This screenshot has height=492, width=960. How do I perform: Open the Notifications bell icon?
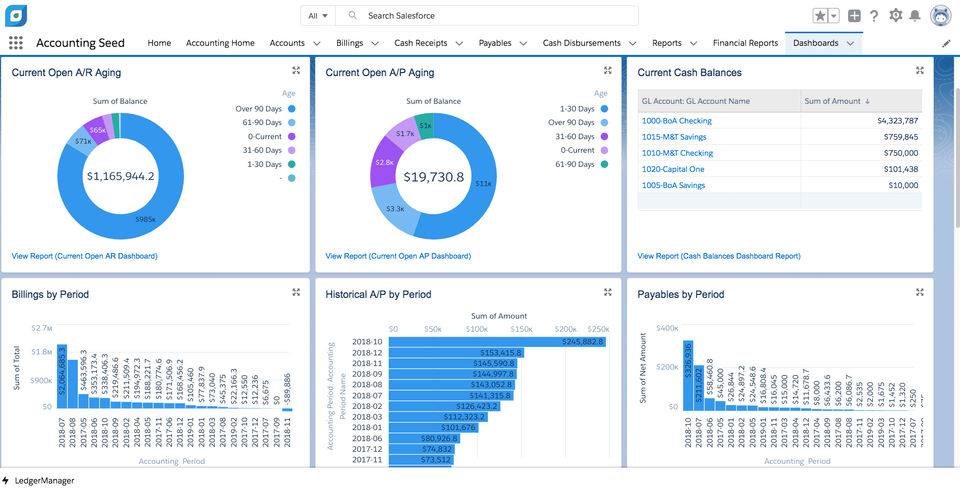pyautogui.click(x=915, y=16)
